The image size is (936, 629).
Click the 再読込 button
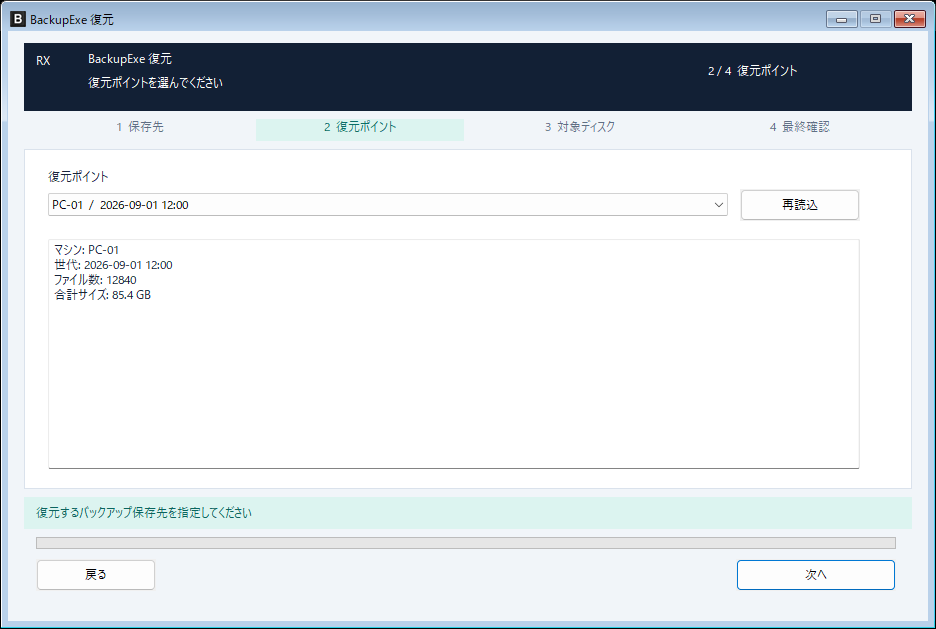coord(799,205)
